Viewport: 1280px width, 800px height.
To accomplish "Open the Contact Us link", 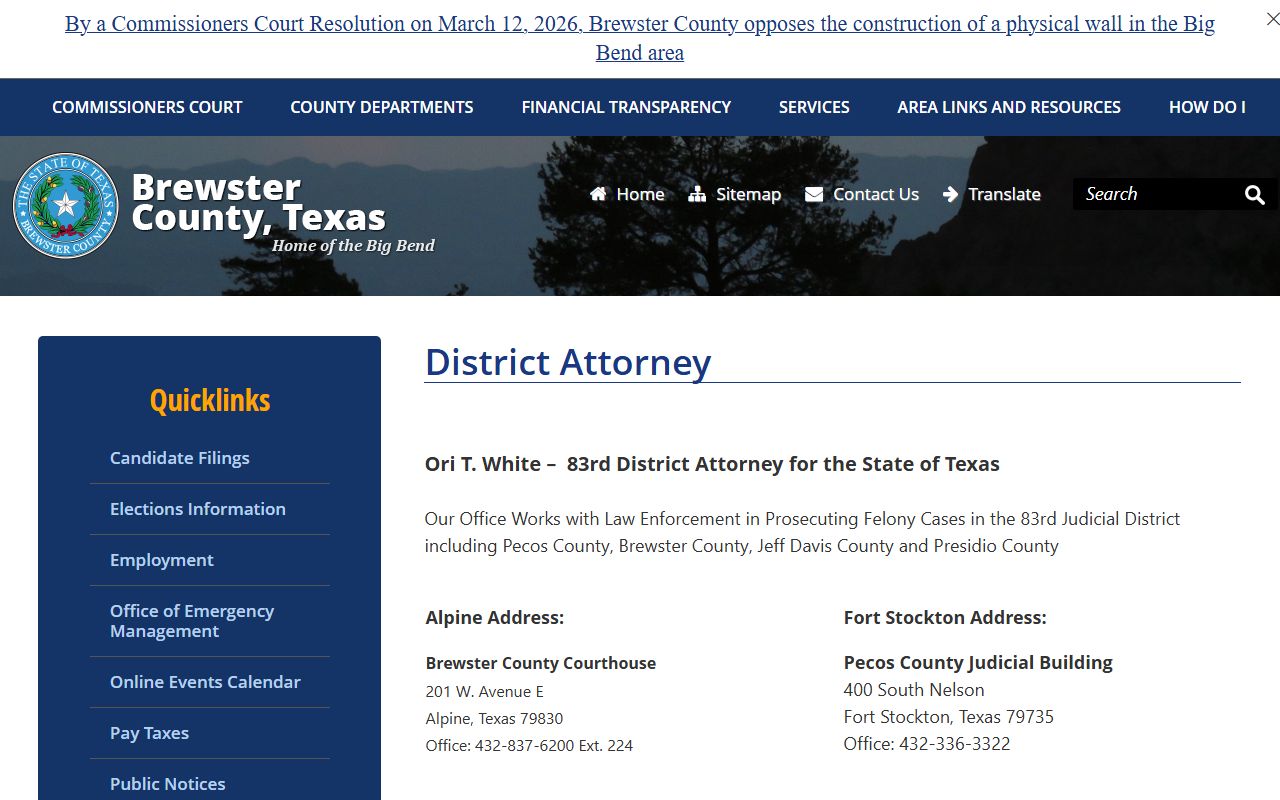I will coord(876,194).
